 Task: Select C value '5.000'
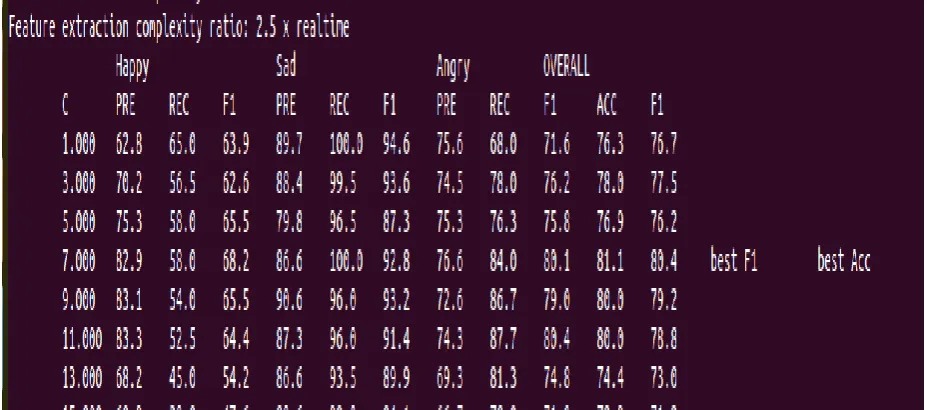tap(79, 222)
